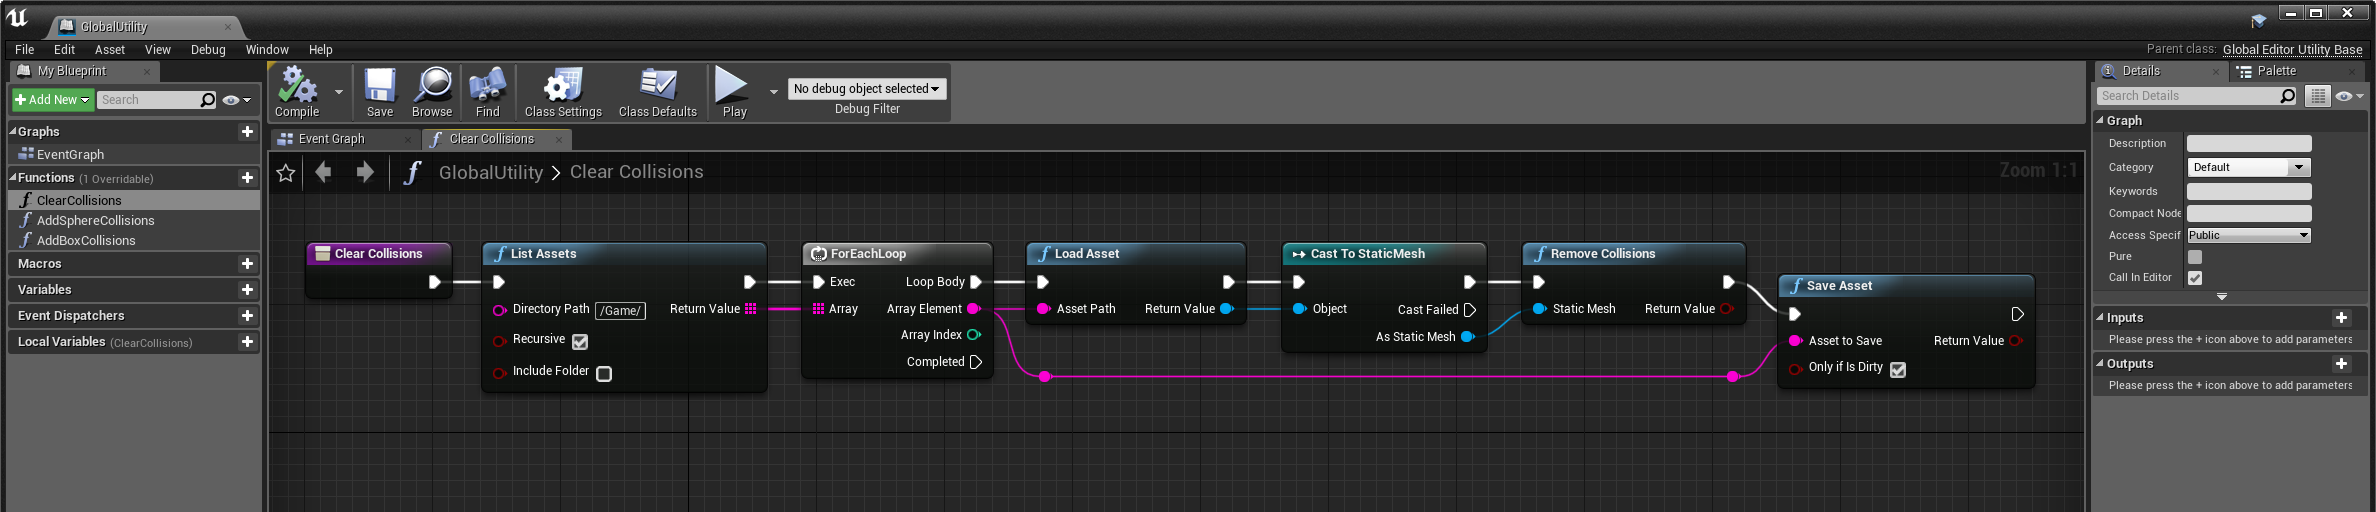The height and width of the screenshot is (512, 2376).
Task: Click the Search Details input field
Action: pos(2186,96)
